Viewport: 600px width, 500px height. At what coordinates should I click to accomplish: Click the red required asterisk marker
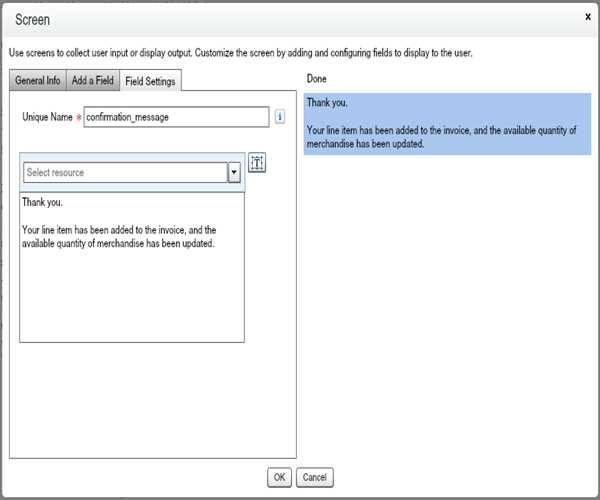tap(79, 118)
